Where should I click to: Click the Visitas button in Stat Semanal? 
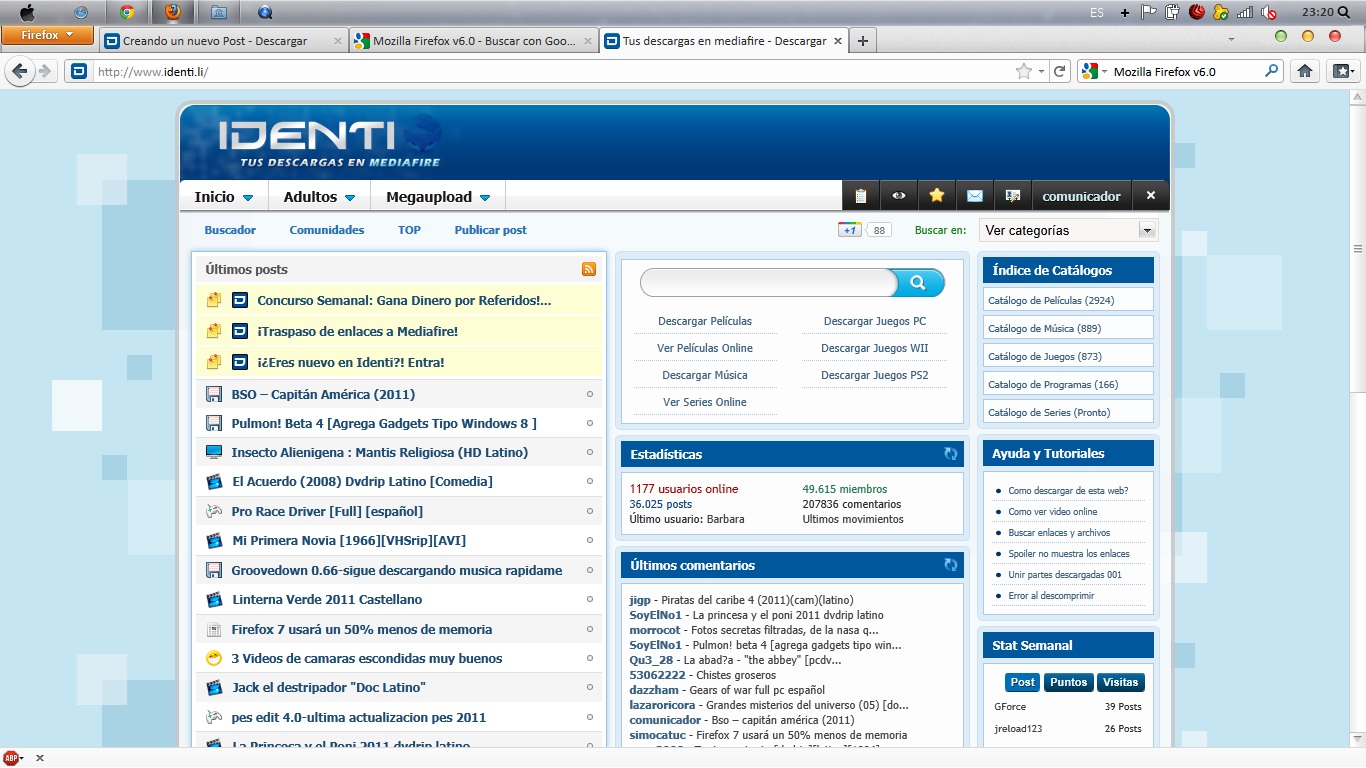pos(1120,682)
